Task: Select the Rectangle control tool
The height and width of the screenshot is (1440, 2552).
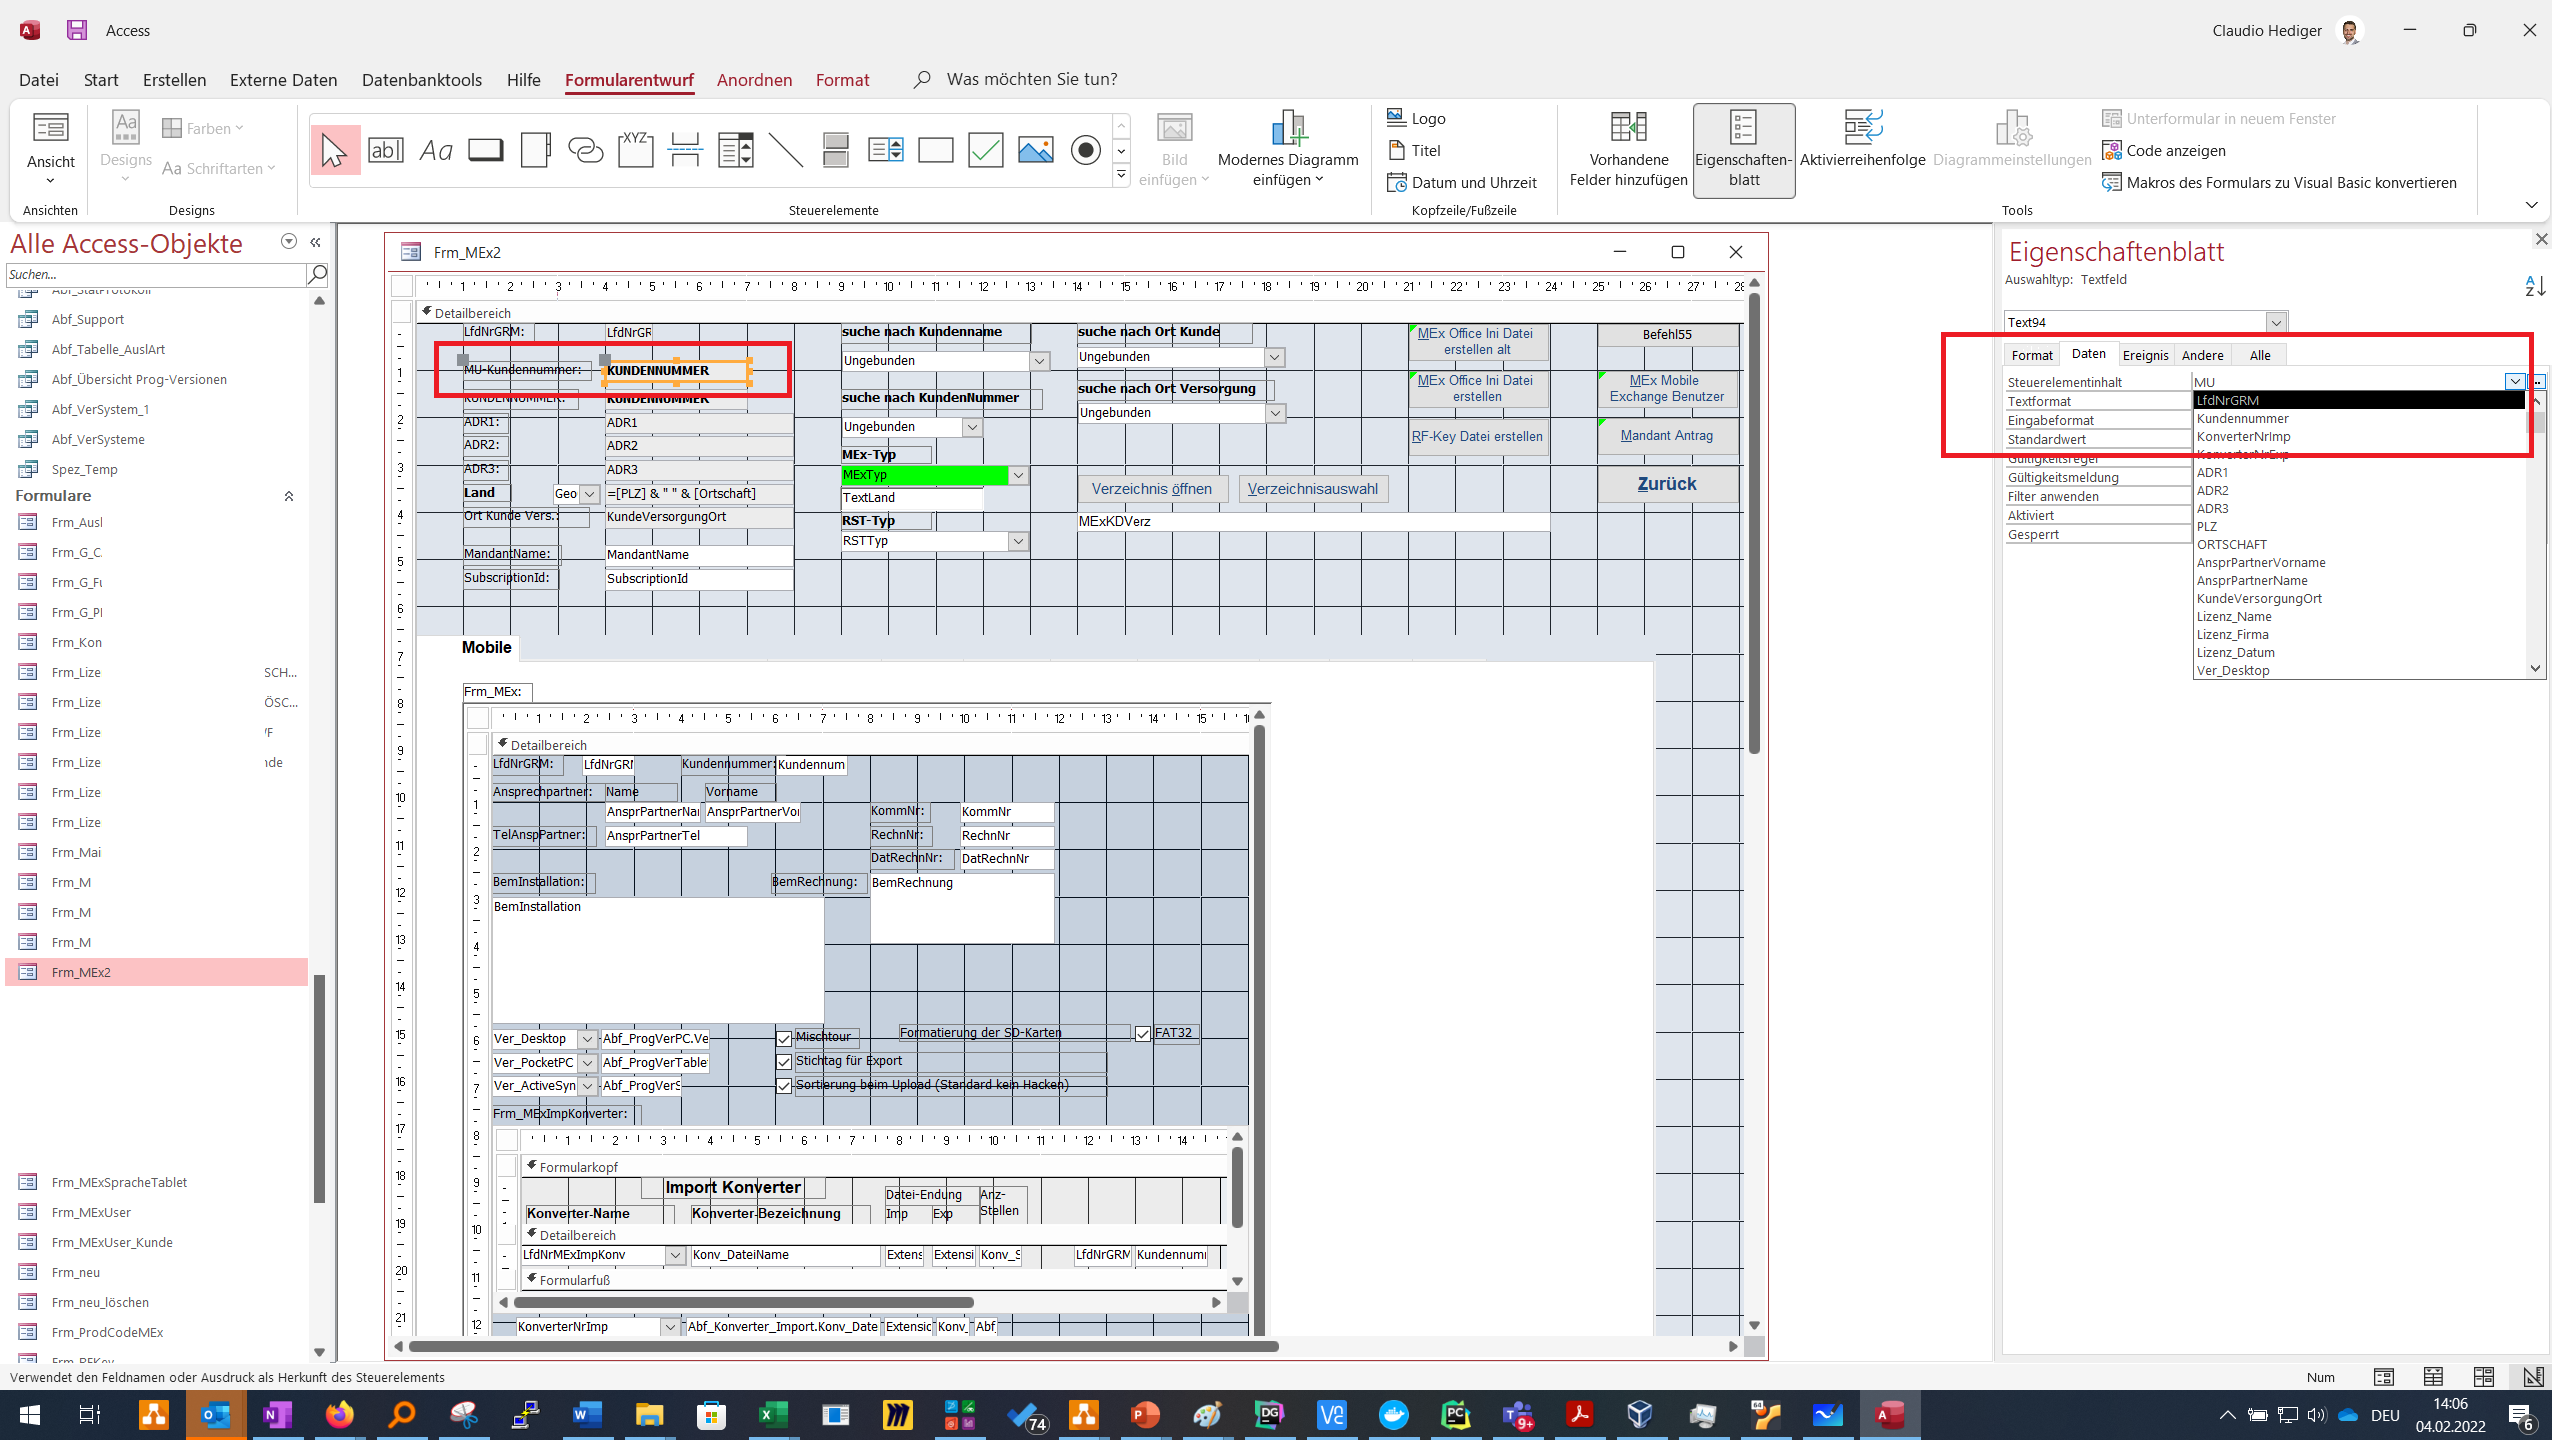Action: coord(936,150)
